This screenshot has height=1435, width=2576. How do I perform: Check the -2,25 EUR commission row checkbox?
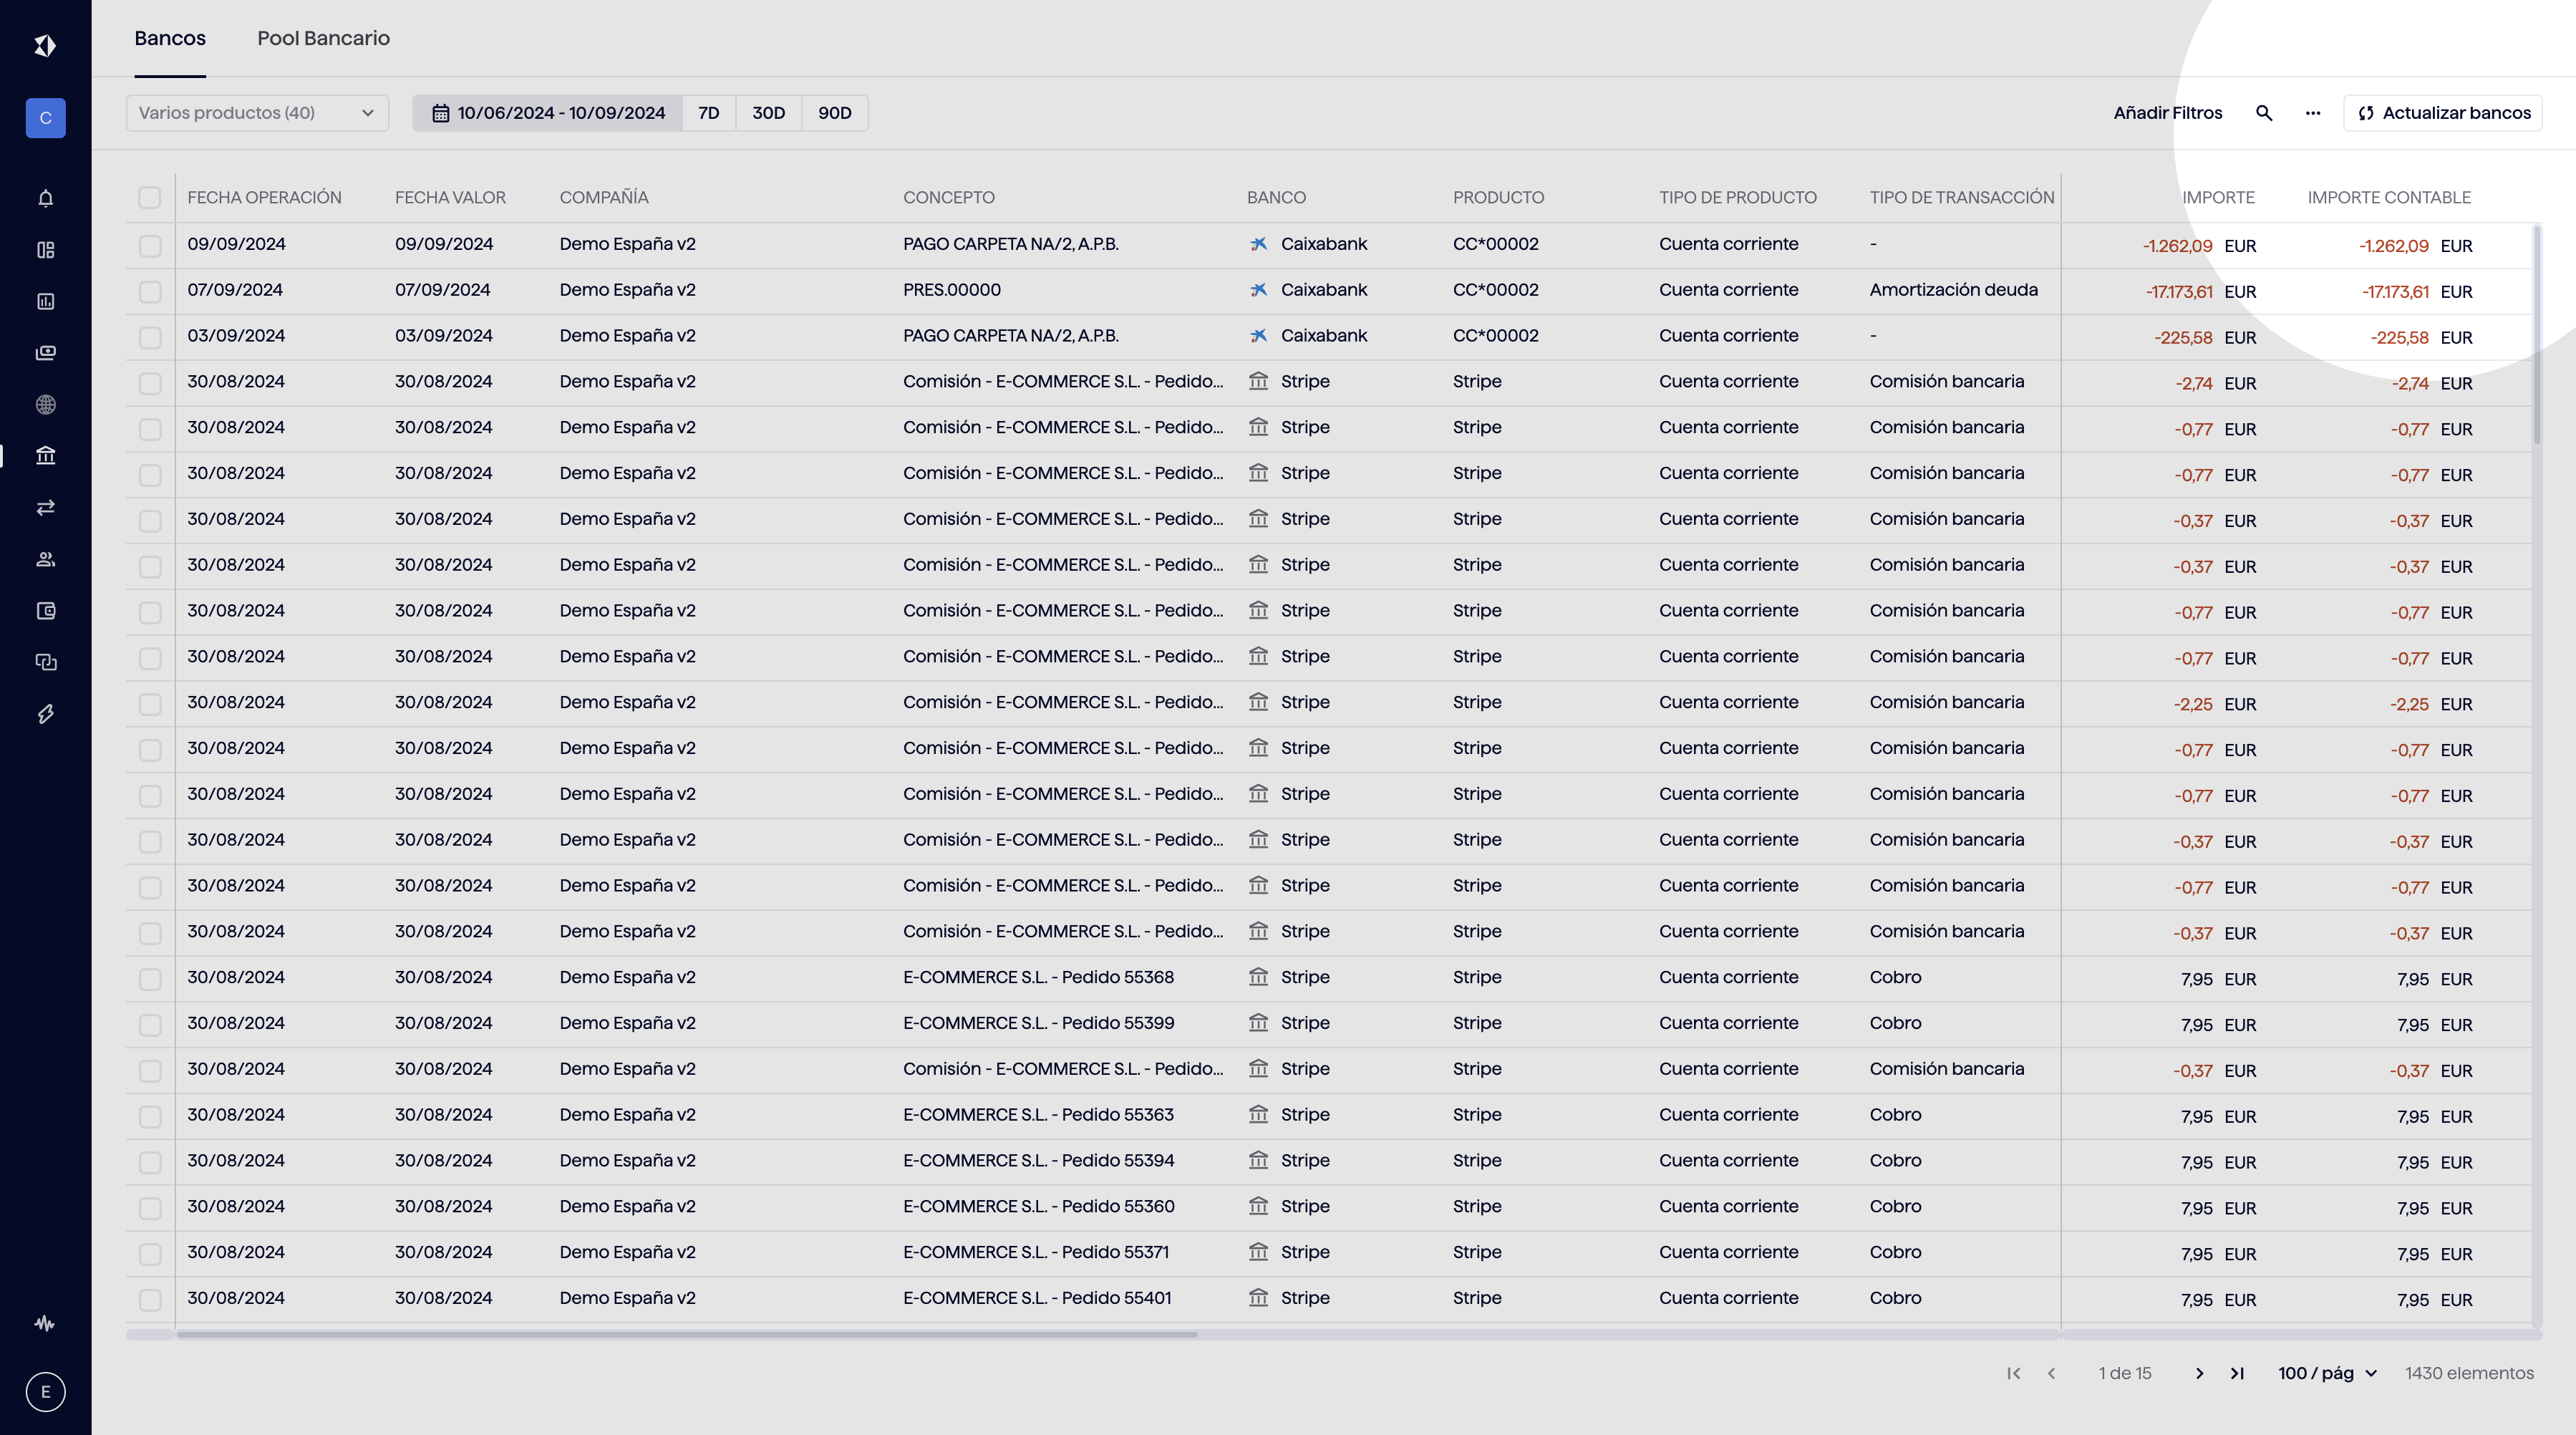(x=150, y=704)
